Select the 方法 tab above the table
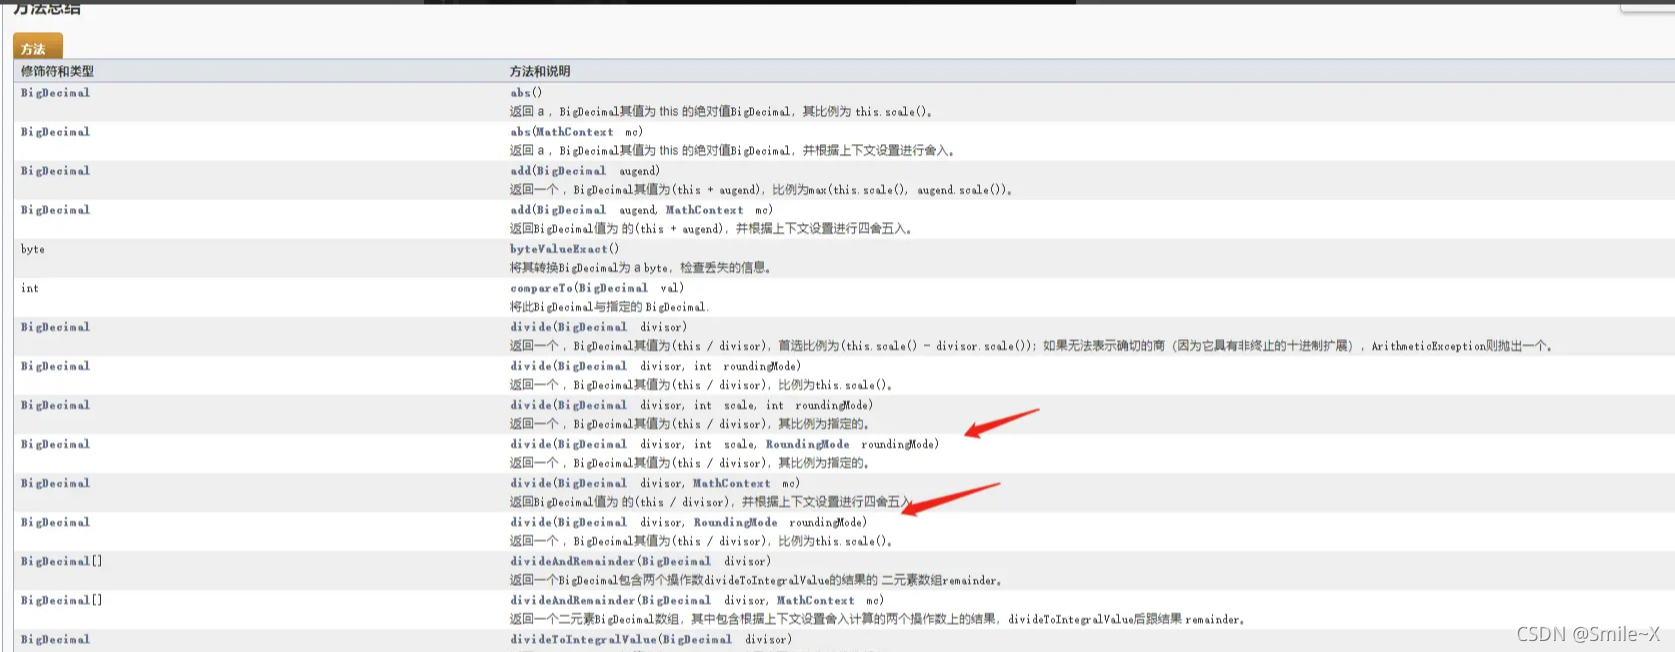The image size is (1675, 652). (37, 47)
